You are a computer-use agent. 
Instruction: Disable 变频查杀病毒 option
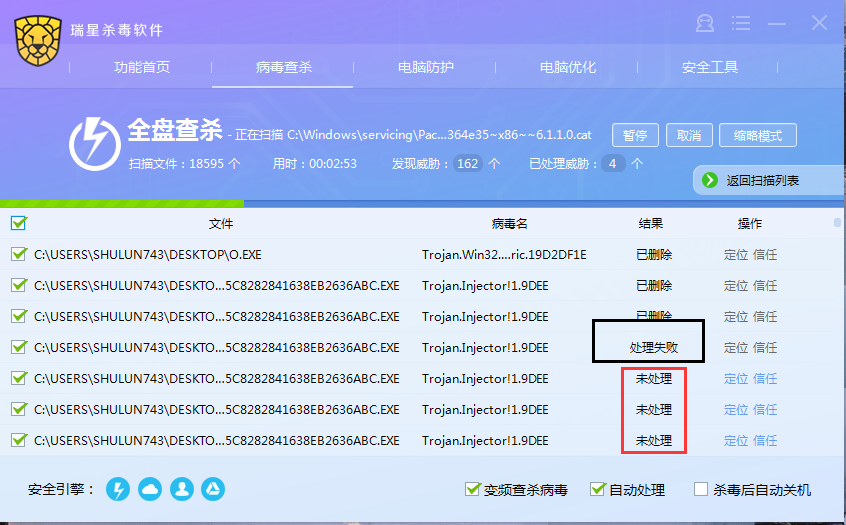click(473, 489)
